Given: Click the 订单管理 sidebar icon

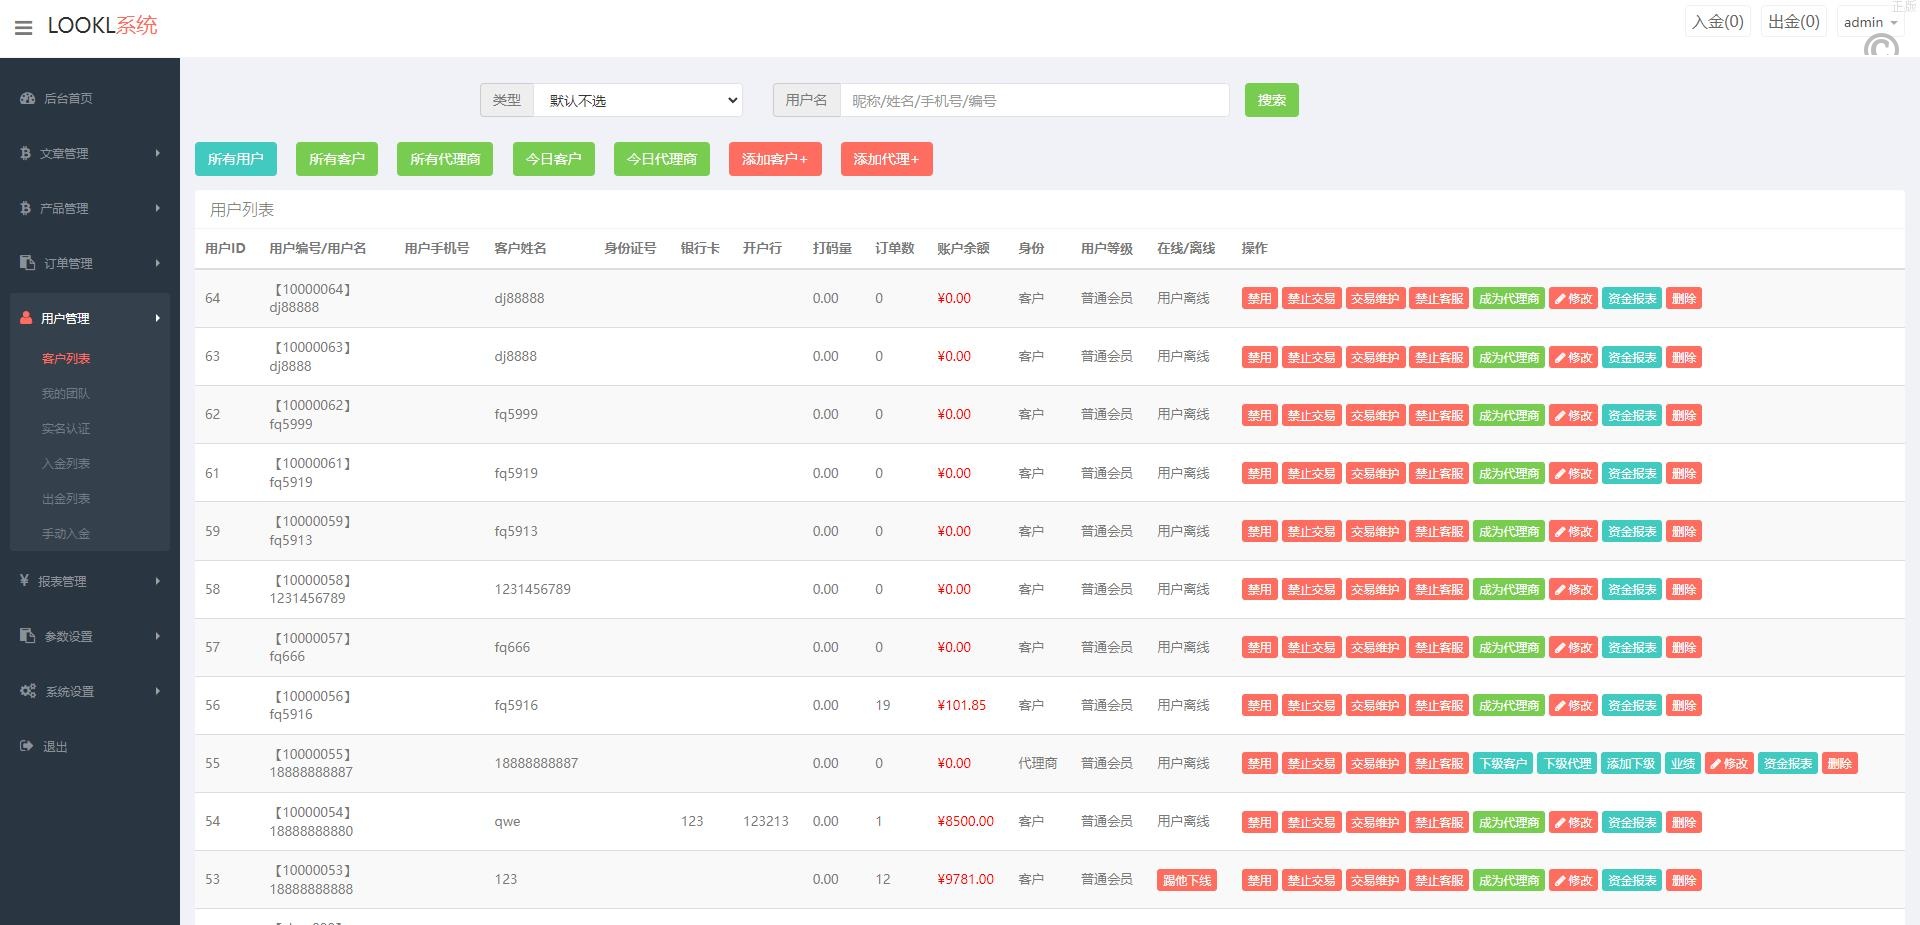Looking at the screenshot, I should pos(27,263).
